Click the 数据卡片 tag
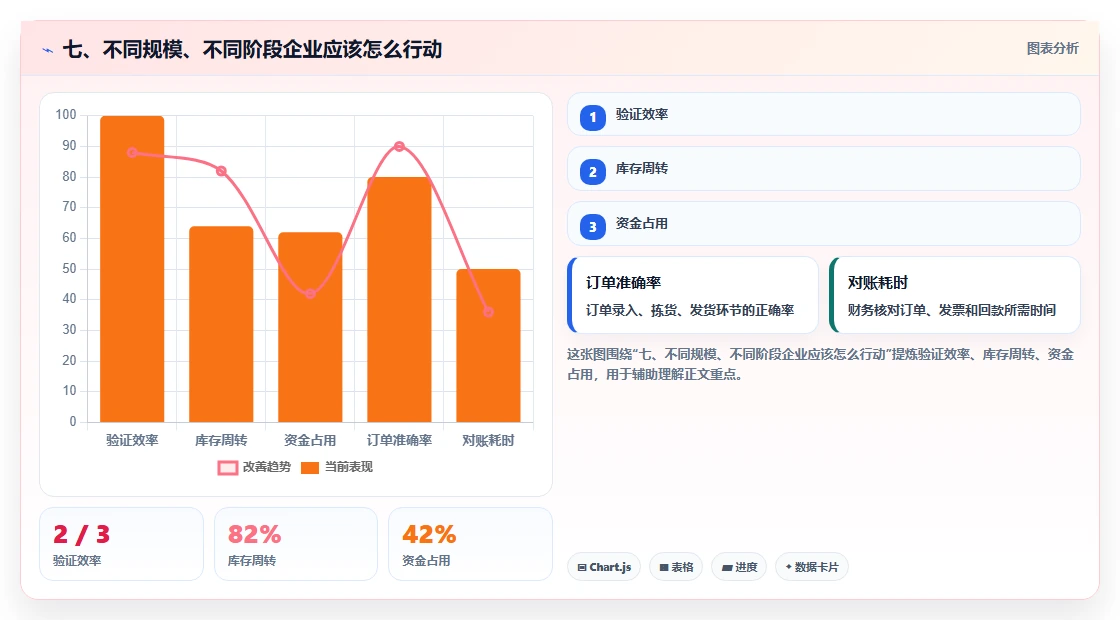 pos(811,567)
